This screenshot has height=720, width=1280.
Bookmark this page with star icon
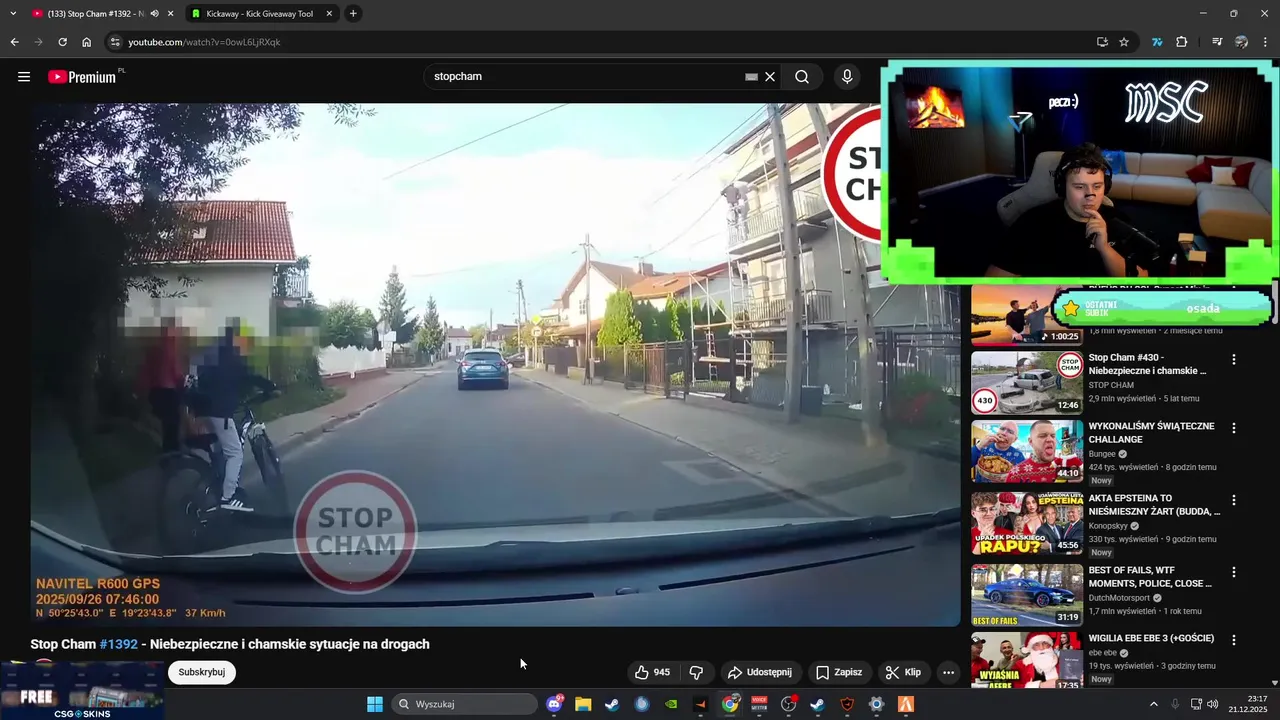(x=1124, y=42)
